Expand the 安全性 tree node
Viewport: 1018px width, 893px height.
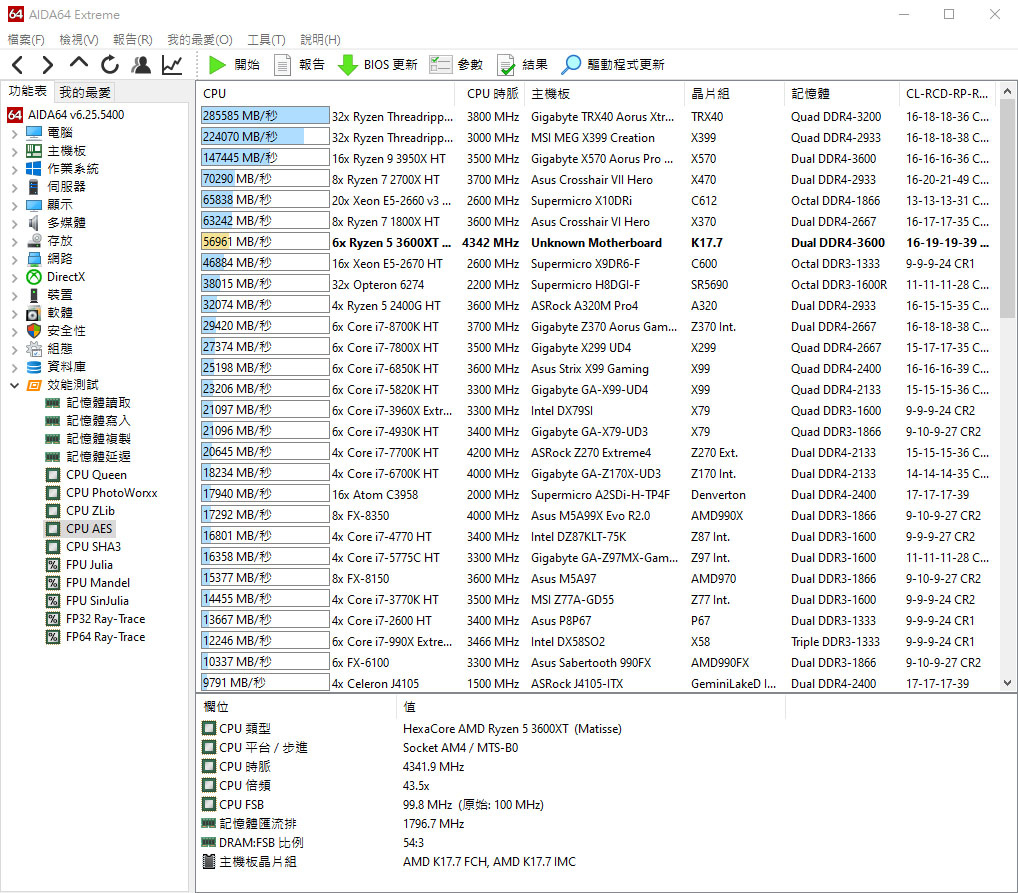[x=14, y=332]
